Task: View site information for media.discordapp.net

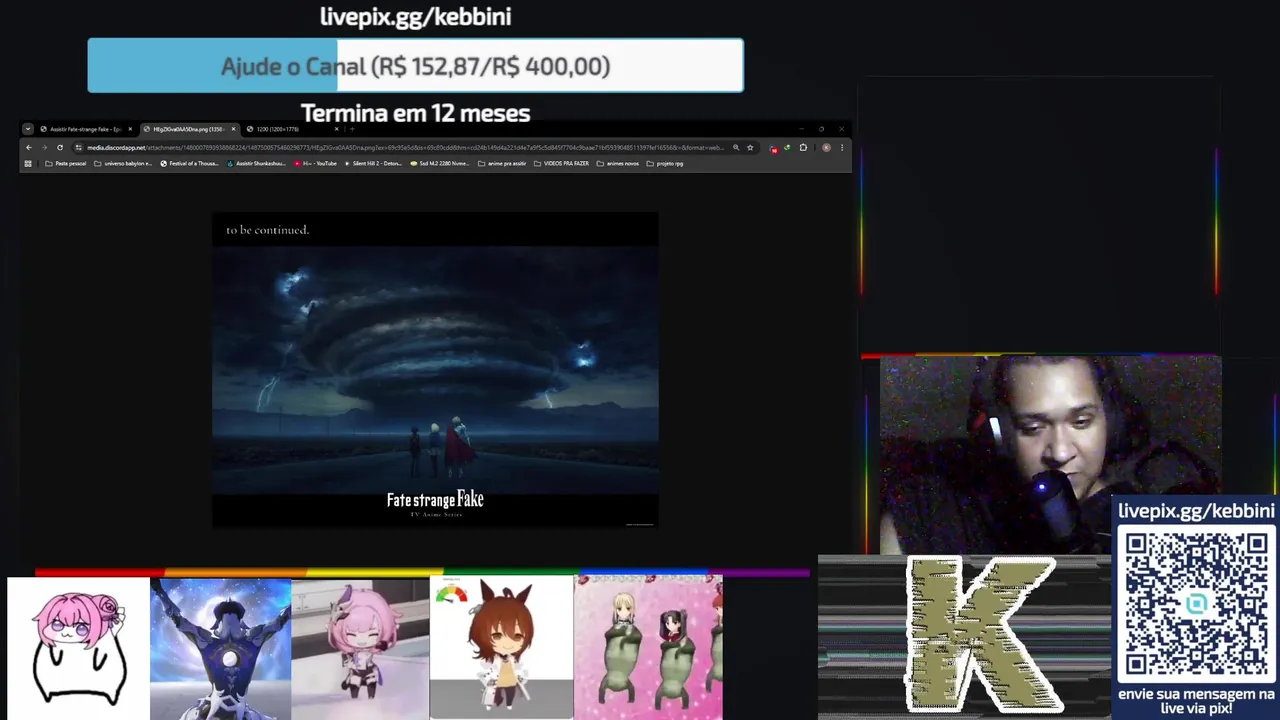Action: tap(78, 147)
